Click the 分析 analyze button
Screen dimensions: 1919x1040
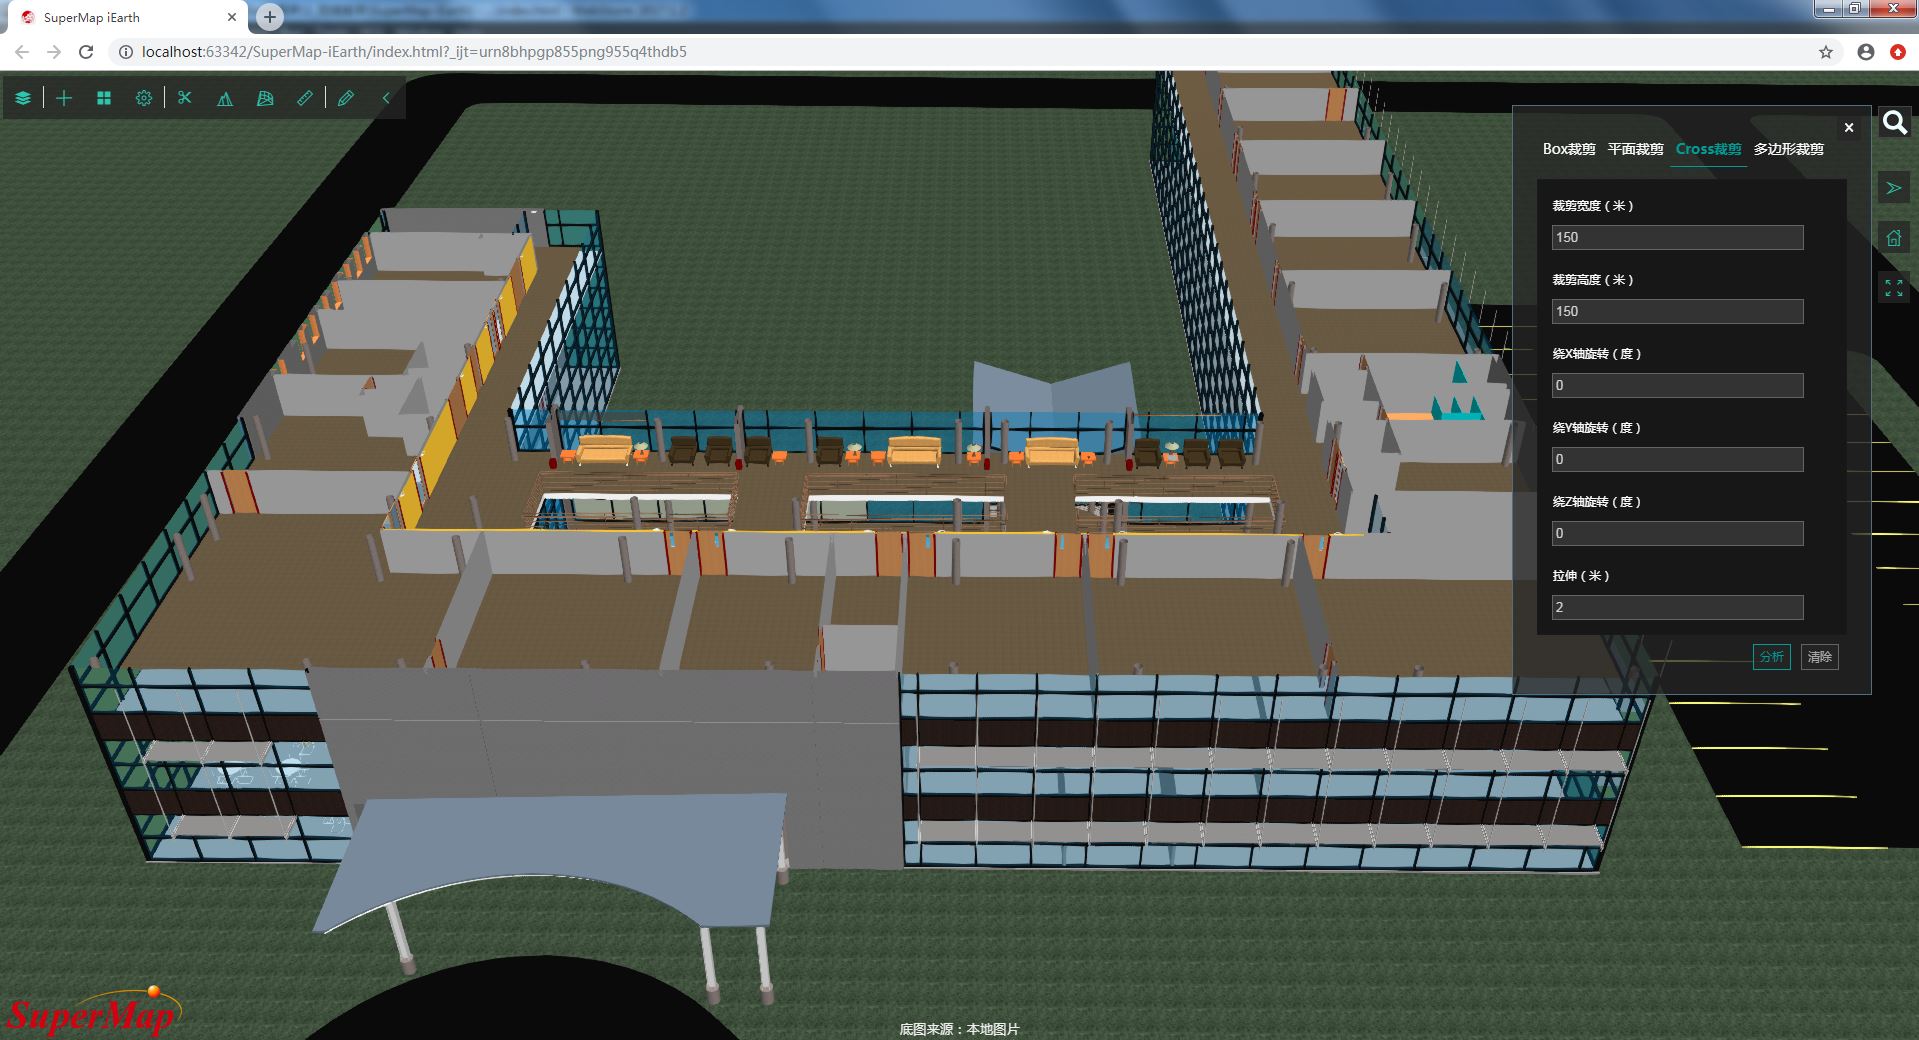(x=1771, y=657)
